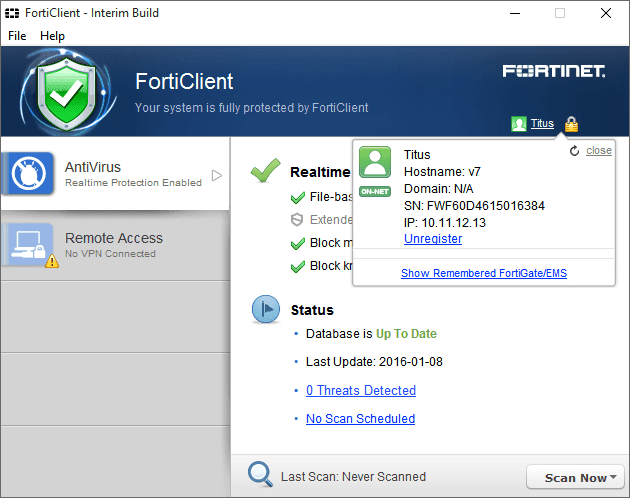Image resolution: width=630 pixels, height=498 pixels.
Task: Click the large green Realtime Protection checkmark
Action: 265,170
